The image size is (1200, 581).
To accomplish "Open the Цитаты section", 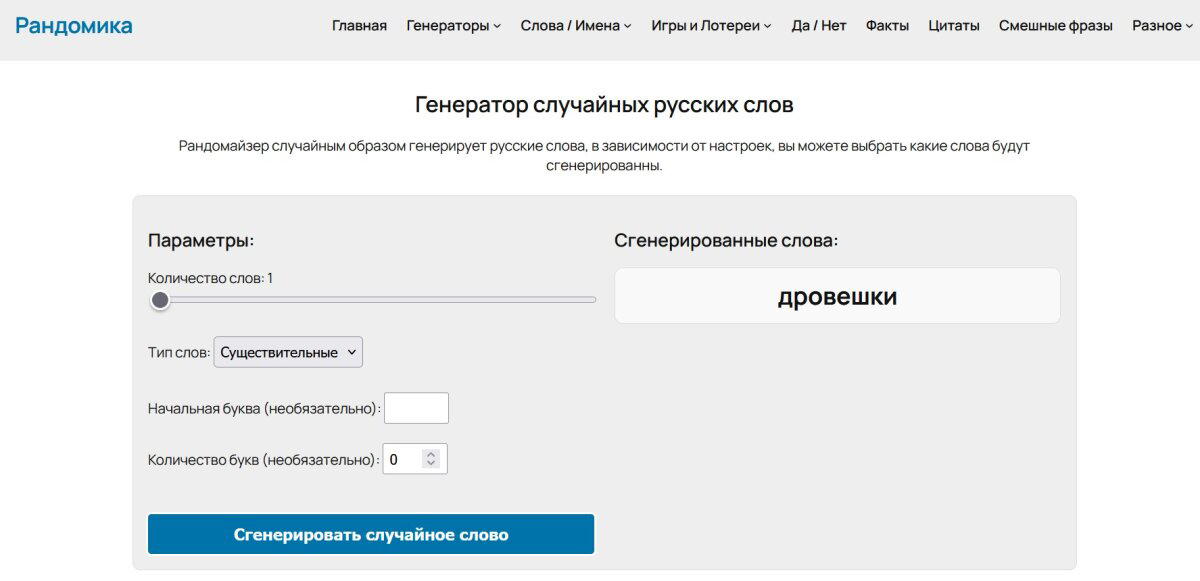I will pyautogui.click(x=957, y=25).
